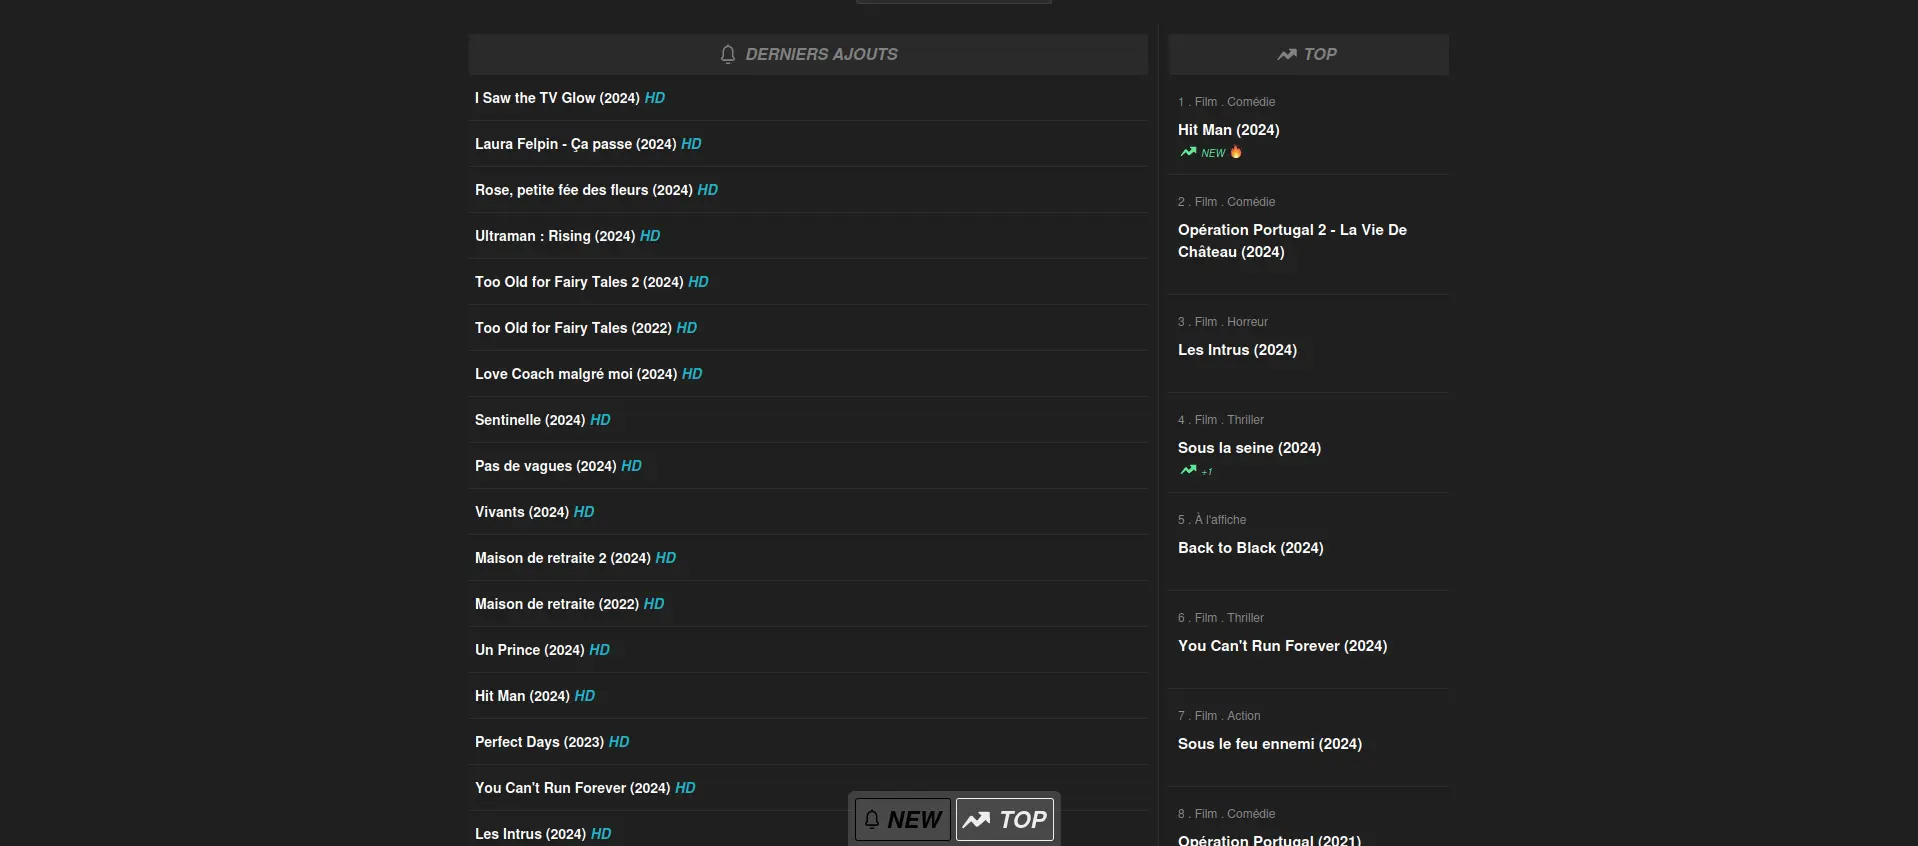Open the TOP section header

tap(1308, 54)
